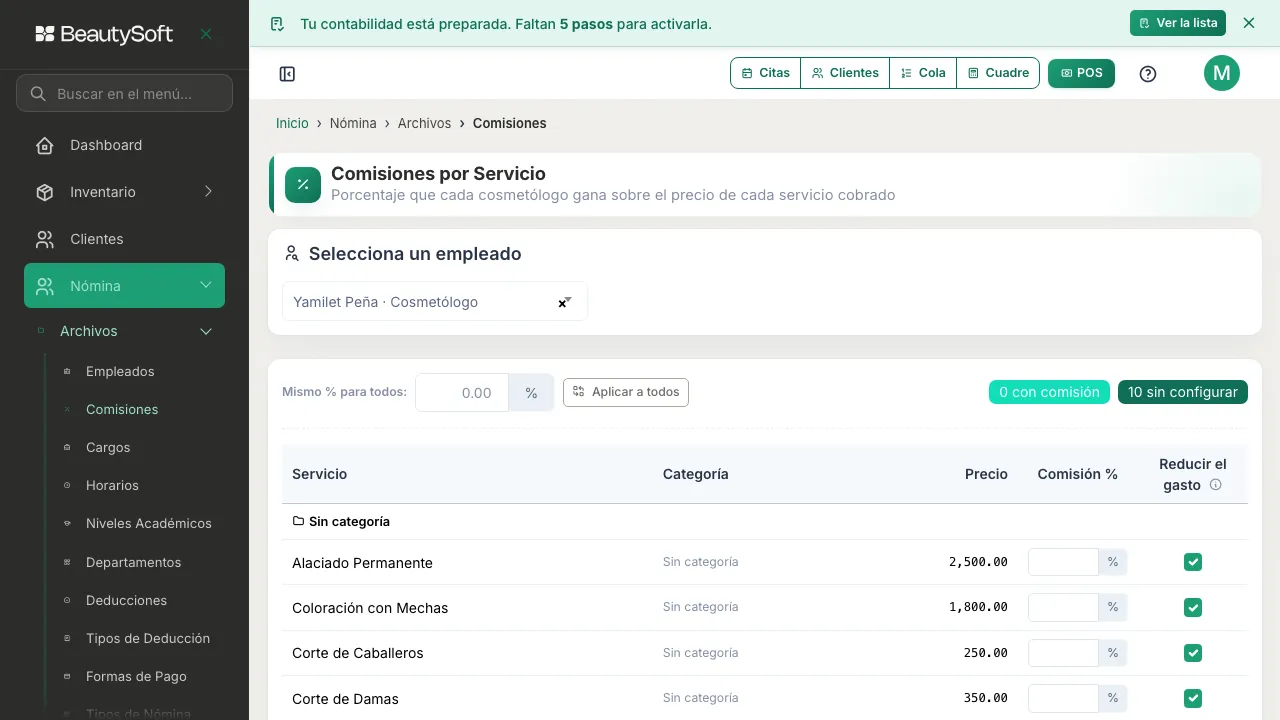Expand the Inventario submenu chevron
Screen dimensions: 1280x720
click(208, 192)
